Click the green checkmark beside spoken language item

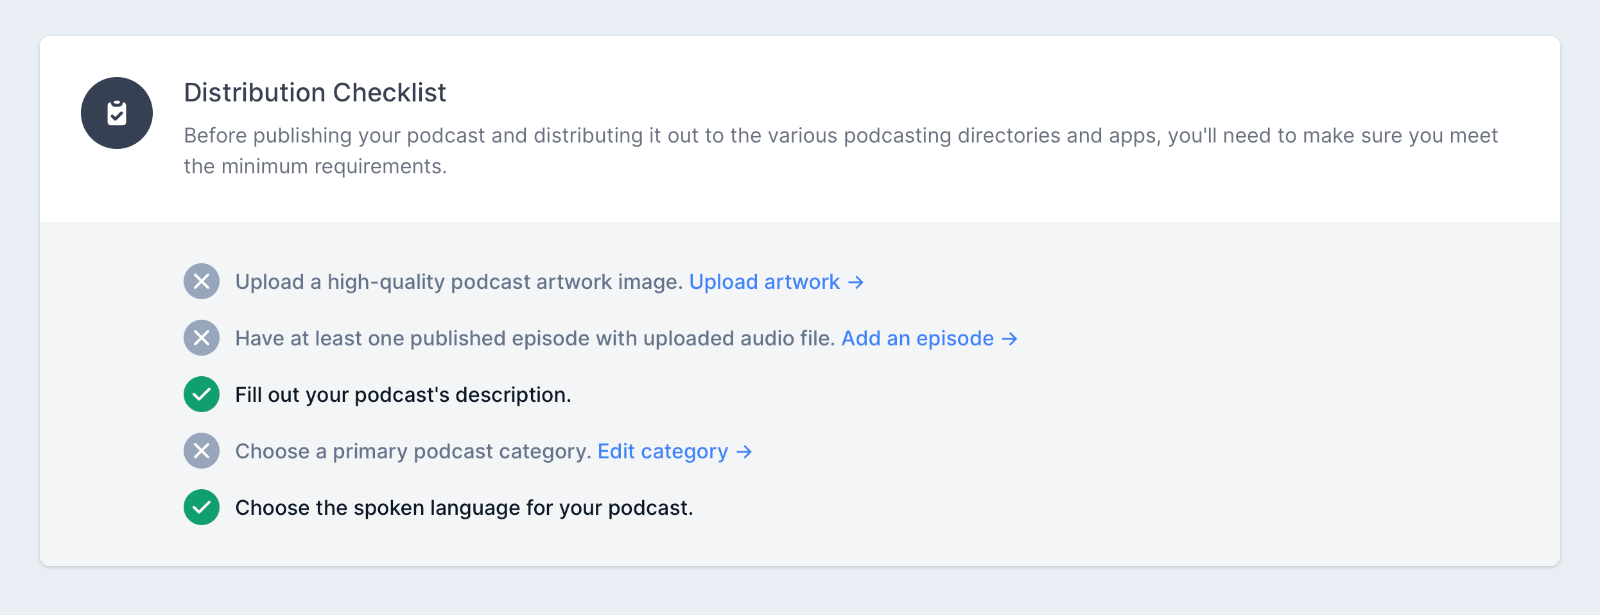201,508
